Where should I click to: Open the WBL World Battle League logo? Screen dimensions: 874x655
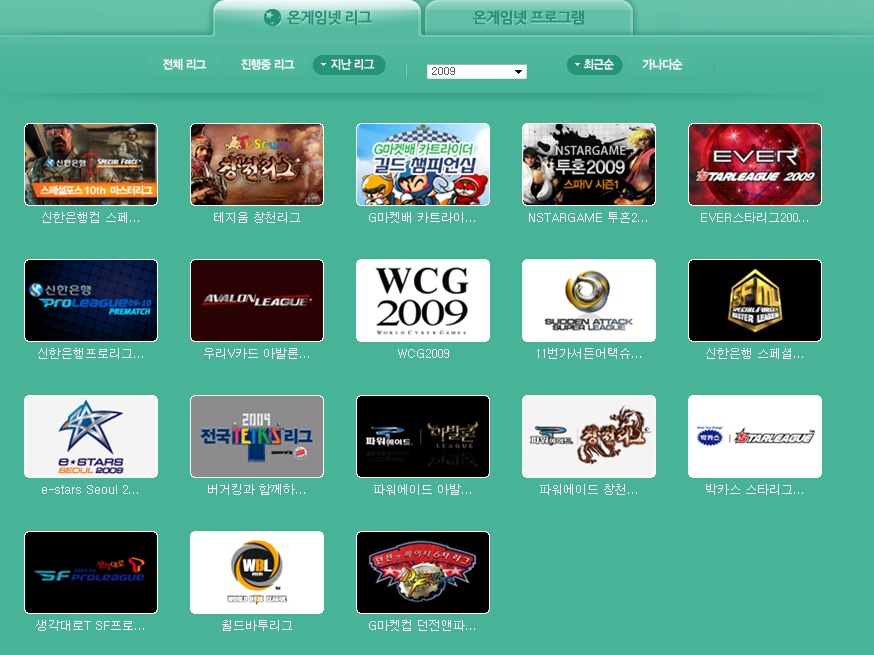point(257,572)
